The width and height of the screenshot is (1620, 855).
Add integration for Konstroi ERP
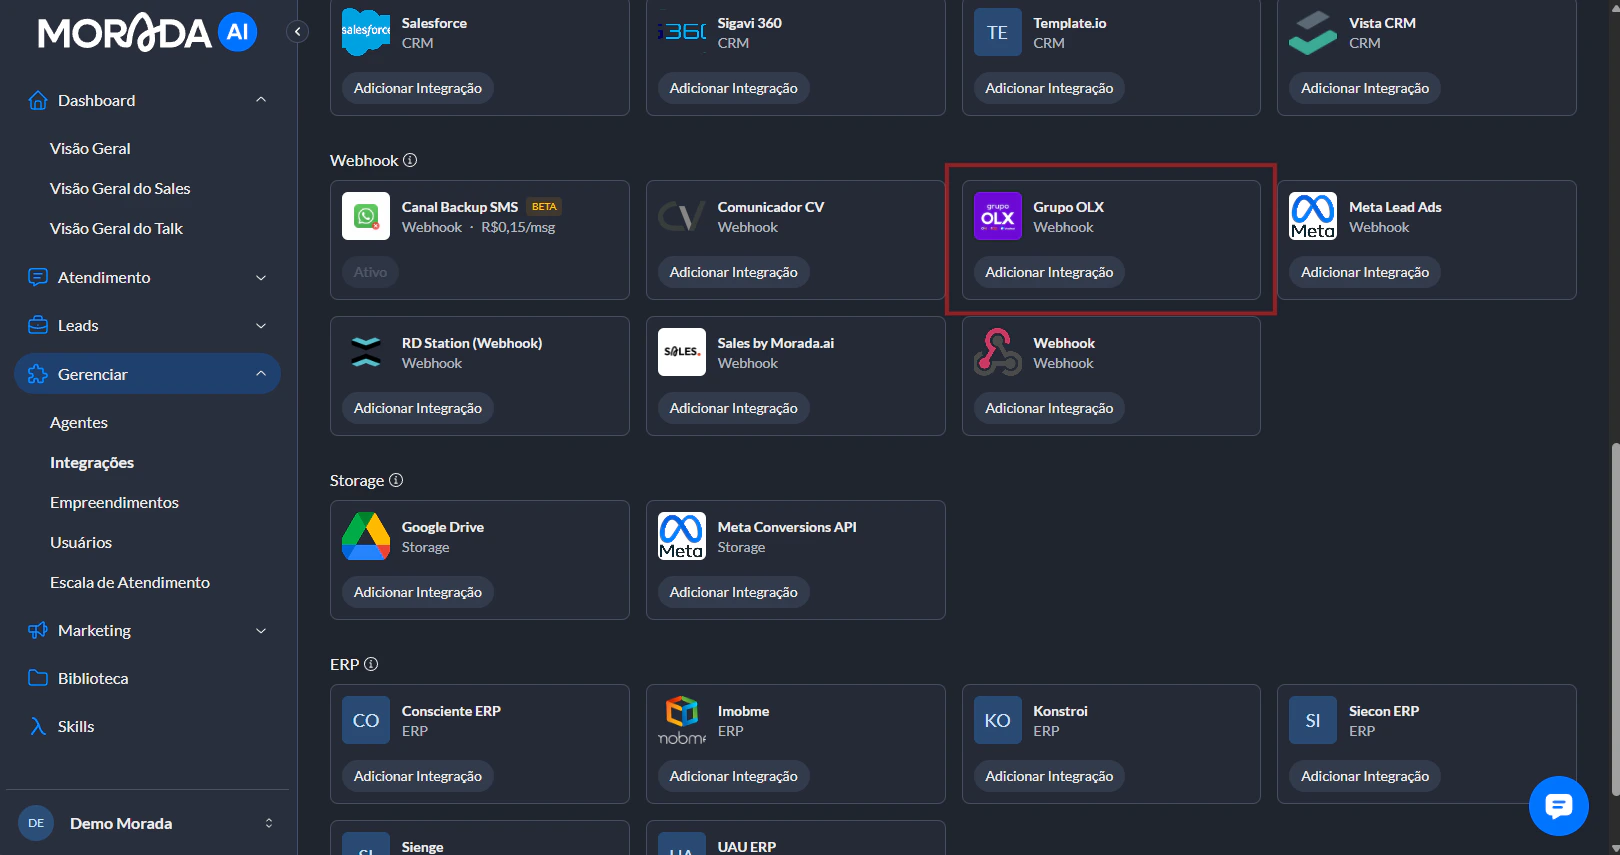point(1049,776)
